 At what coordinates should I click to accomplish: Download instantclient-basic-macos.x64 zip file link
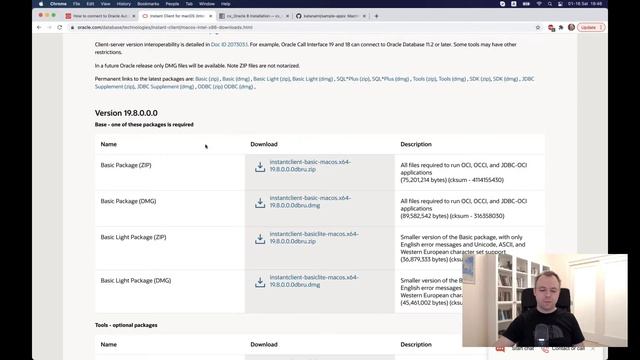[x=310, y=165]
